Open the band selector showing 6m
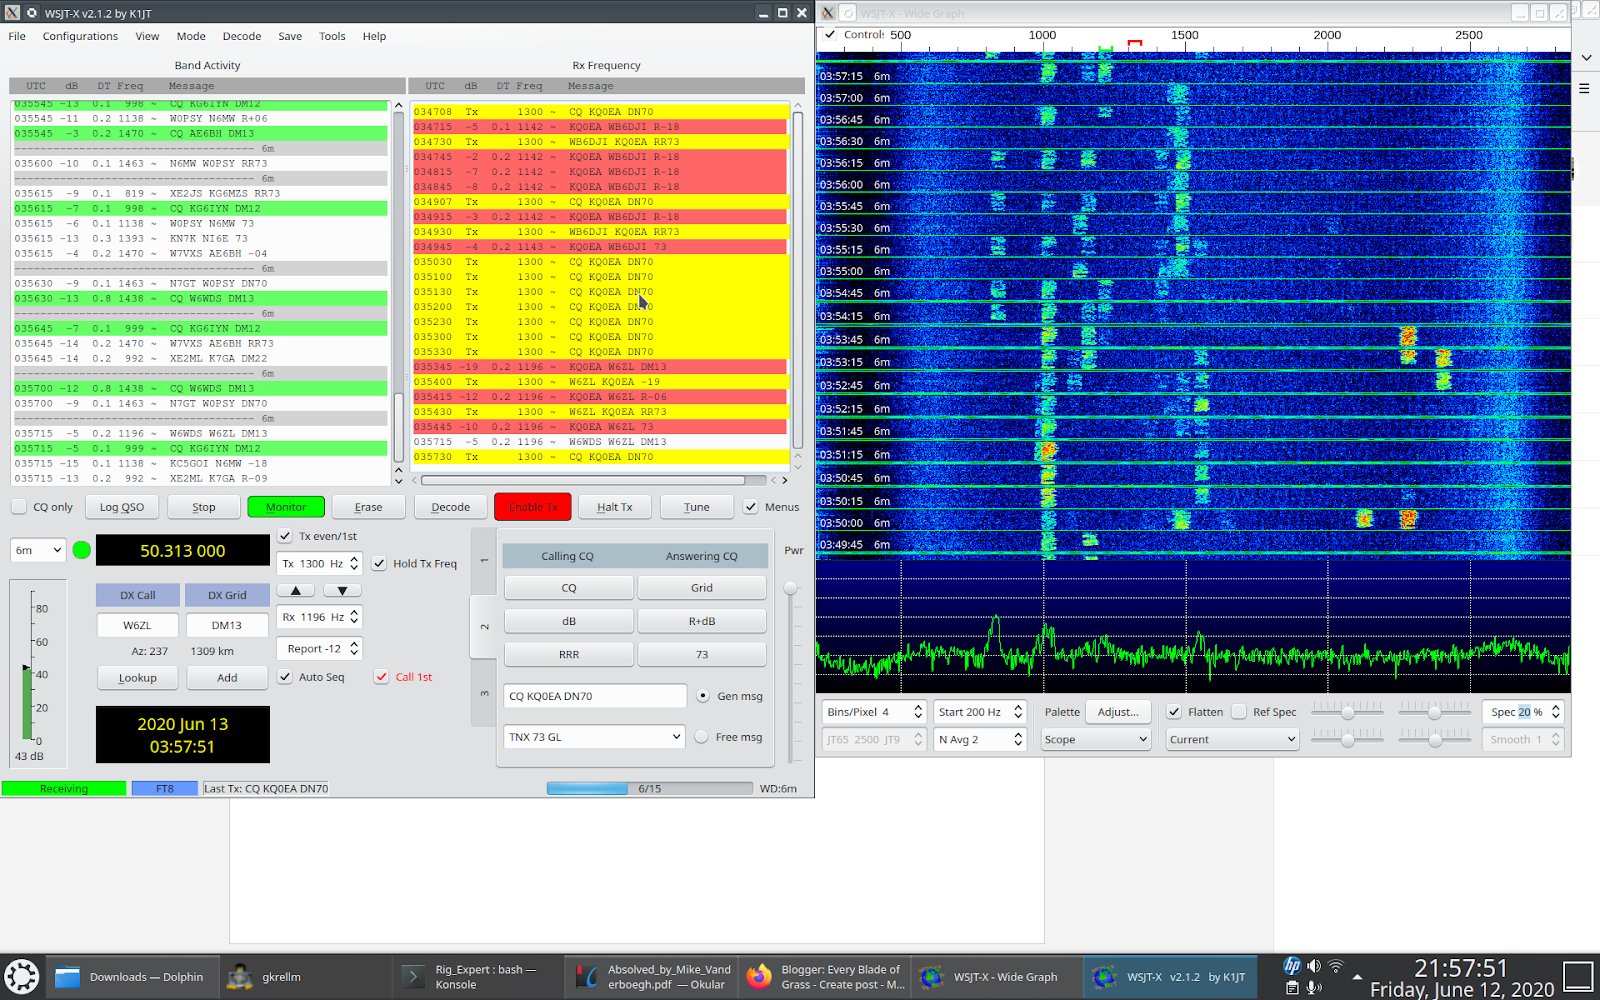Image resolution: width=1600 pixels, height=1000 pixels. point(37,550)
